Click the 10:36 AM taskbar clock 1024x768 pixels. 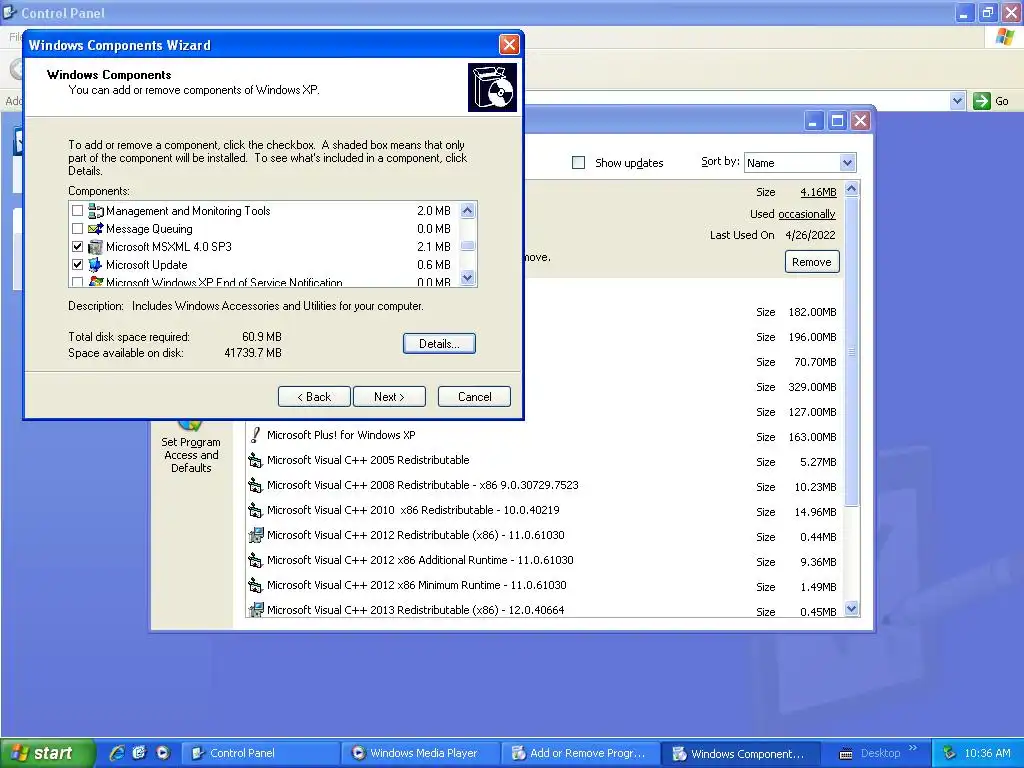coord(987,753)
